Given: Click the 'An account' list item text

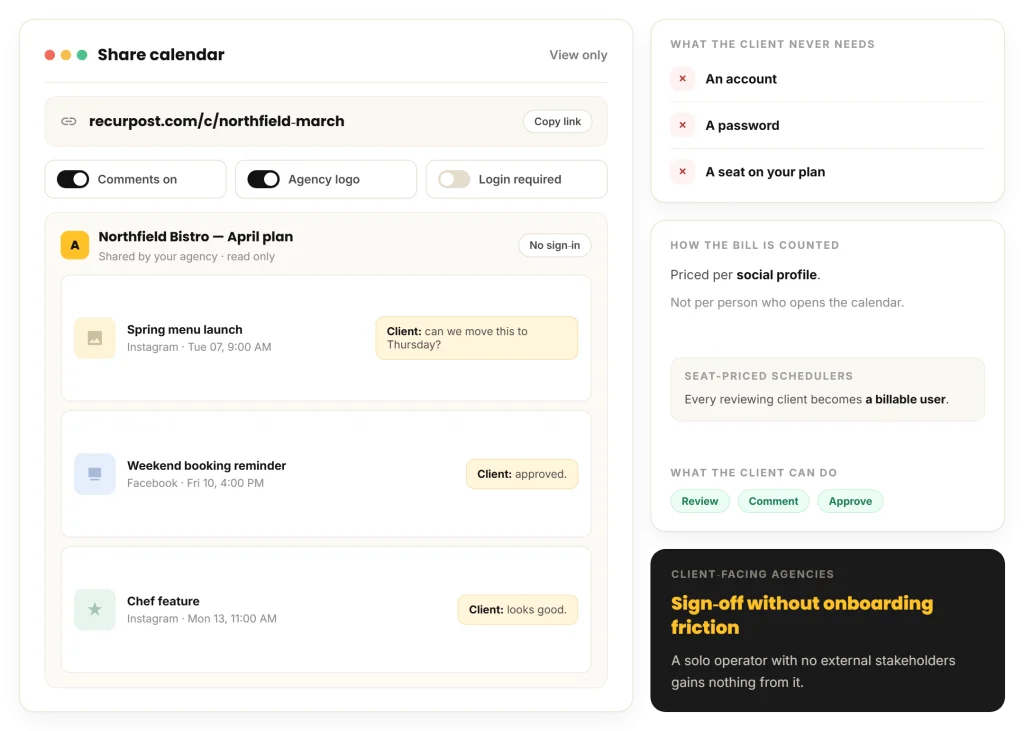Looking at the screenshot, I should (741, 79).
